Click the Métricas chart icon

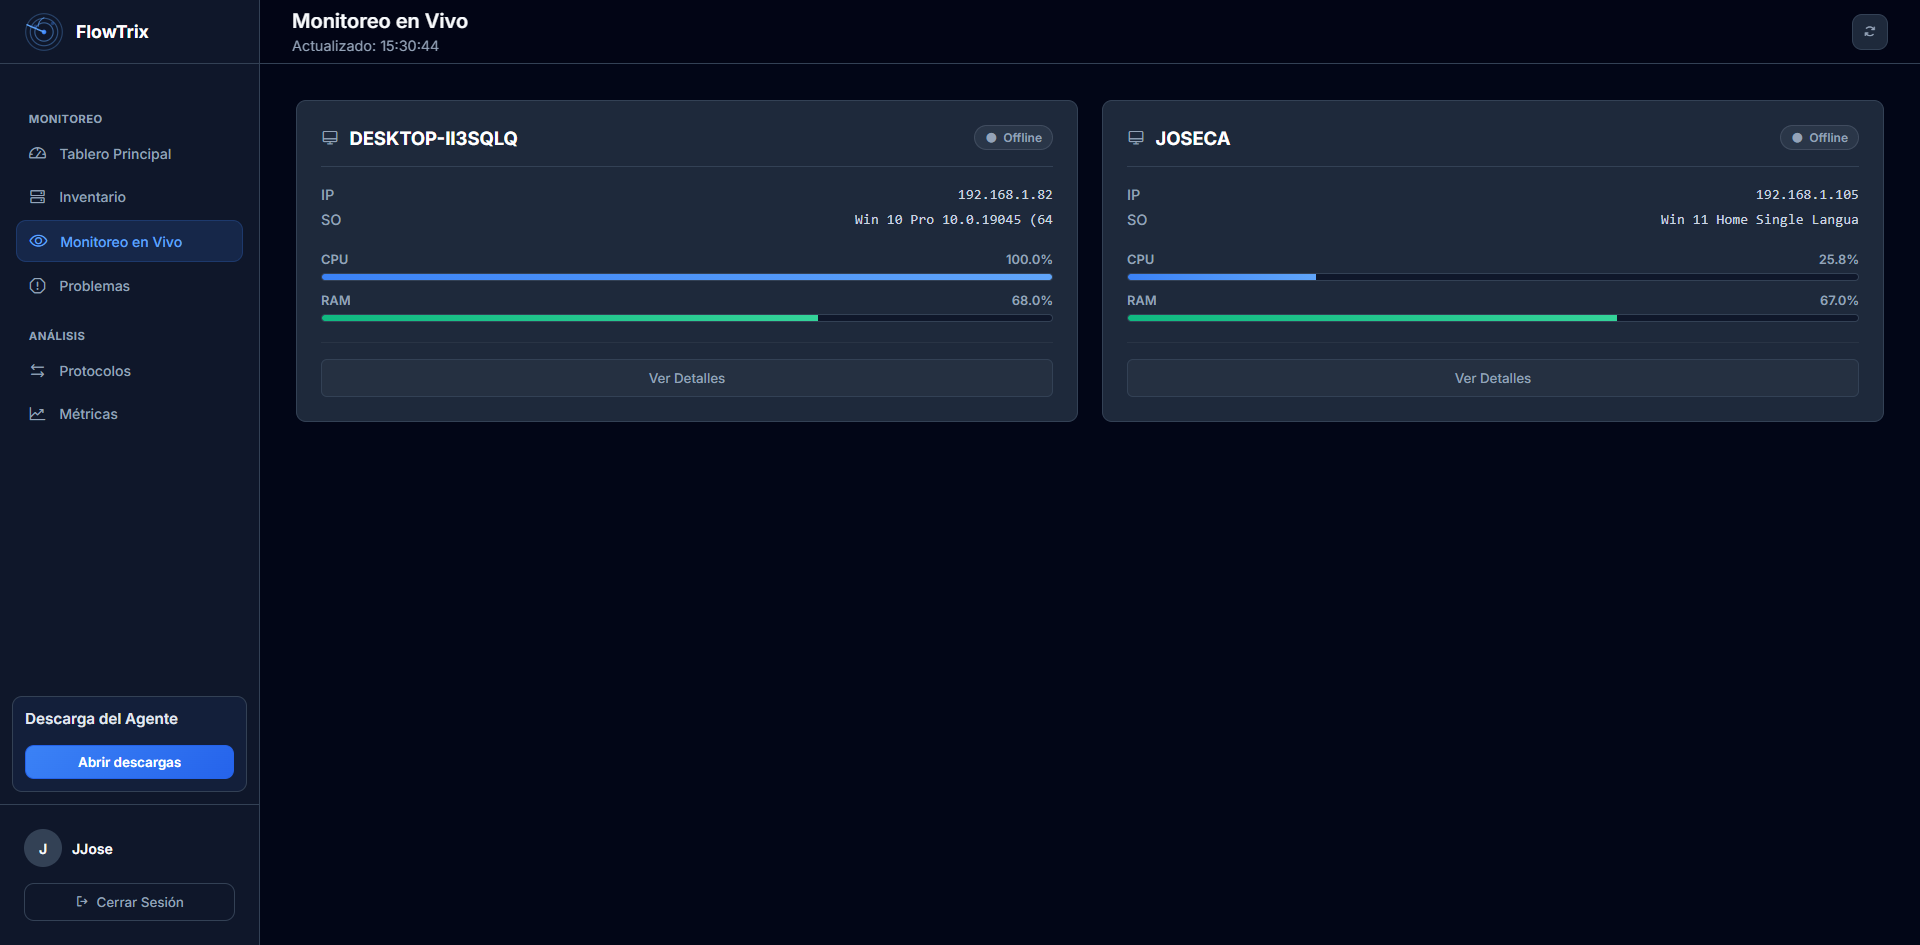pyautogui.click(x=38, y=414)
